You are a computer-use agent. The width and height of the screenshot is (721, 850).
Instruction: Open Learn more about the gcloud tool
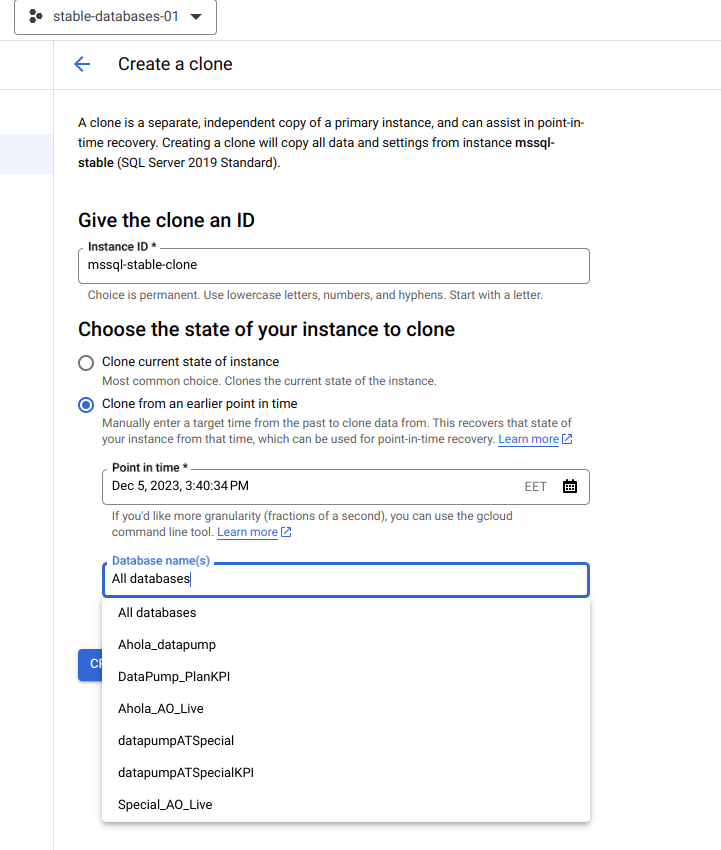point(247,532)
